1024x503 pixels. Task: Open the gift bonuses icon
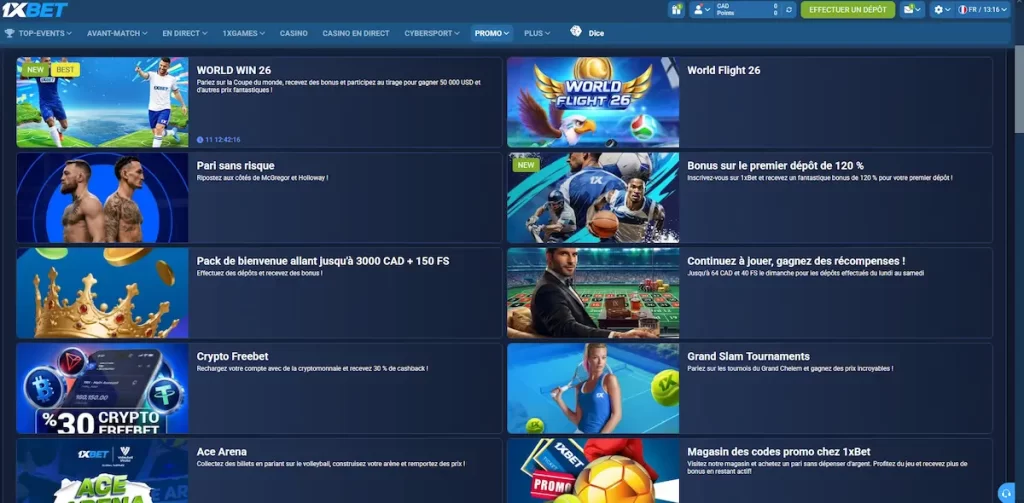point(676,10)
